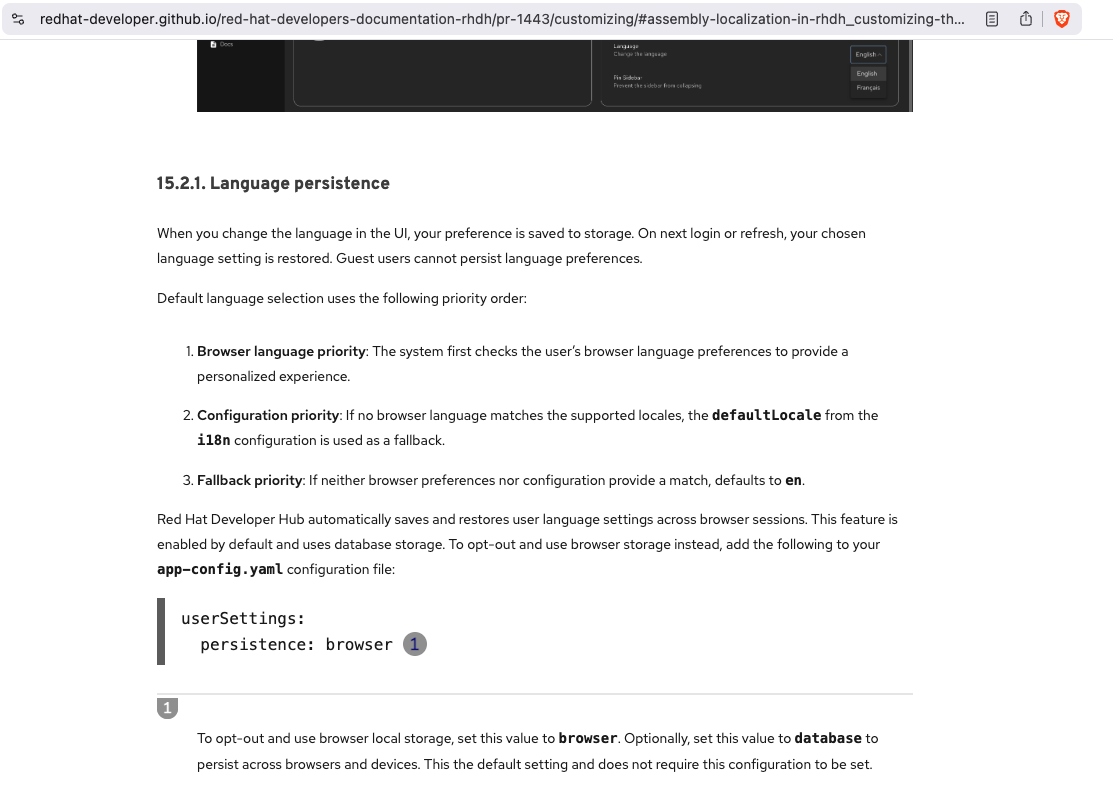1113x797 pixels.
Task: Click the share page icon
Action: point(1026,19)
